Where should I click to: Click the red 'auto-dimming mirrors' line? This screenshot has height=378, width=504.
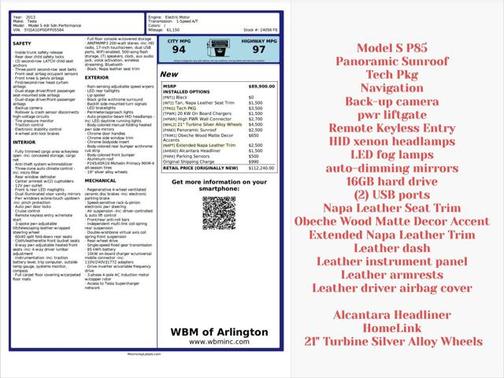[392, 168]
